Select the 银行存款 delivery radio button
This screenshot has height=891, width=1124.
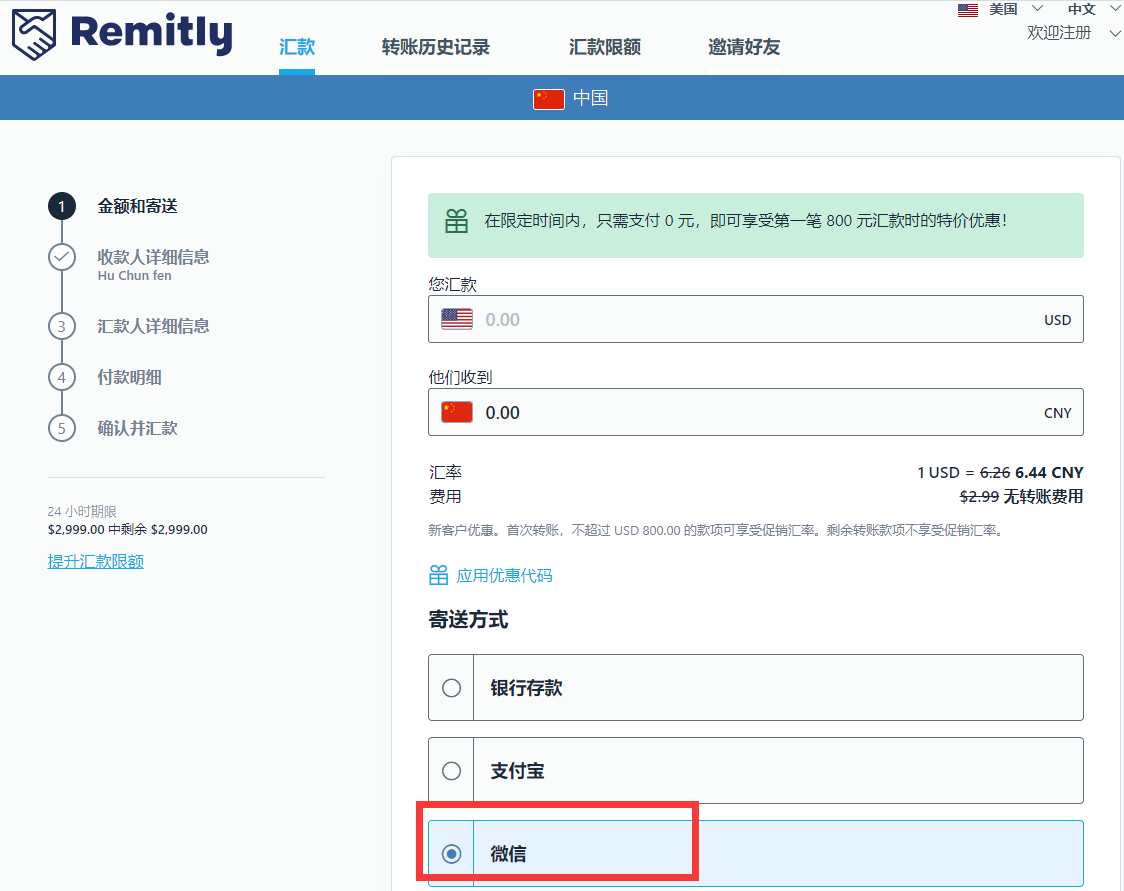(x=452, y=688)
